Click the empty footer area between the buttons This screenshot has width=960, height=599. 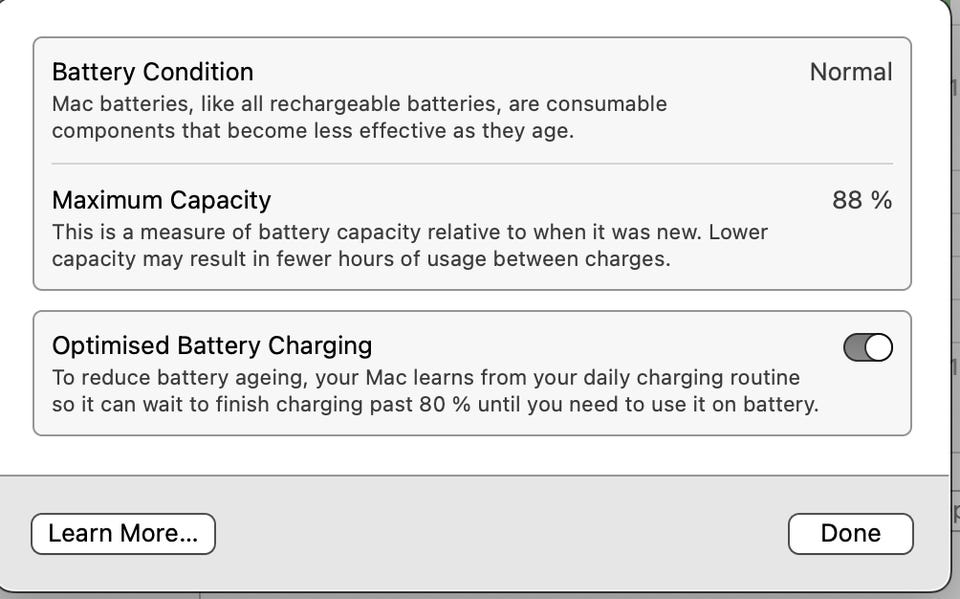[500, 534]
